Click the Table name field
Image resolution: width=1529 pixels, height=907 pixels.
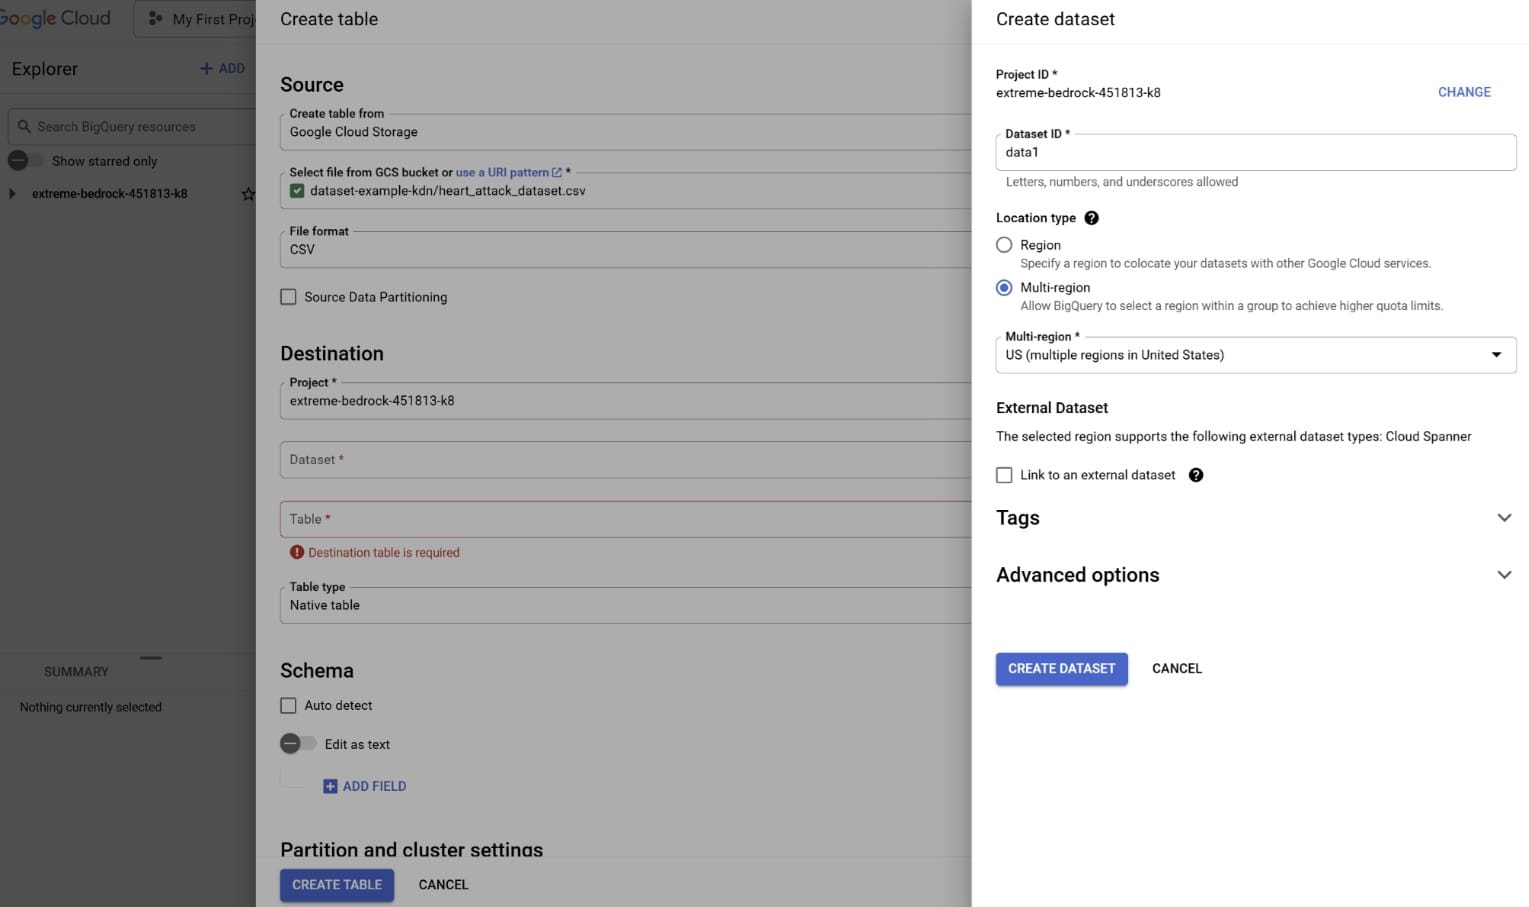[625, 519]
